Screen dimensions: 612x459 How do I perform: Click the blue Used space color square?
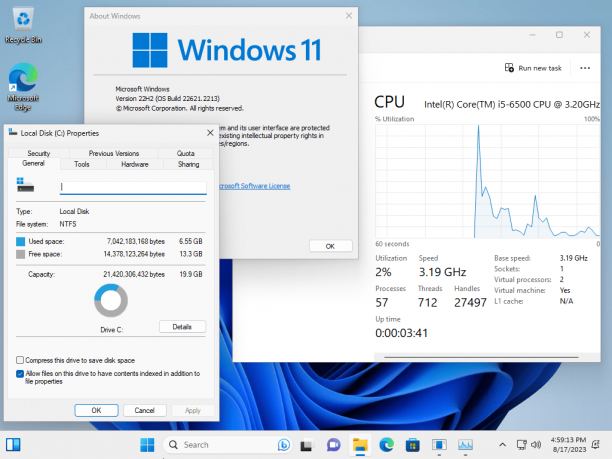pos(21,242)
